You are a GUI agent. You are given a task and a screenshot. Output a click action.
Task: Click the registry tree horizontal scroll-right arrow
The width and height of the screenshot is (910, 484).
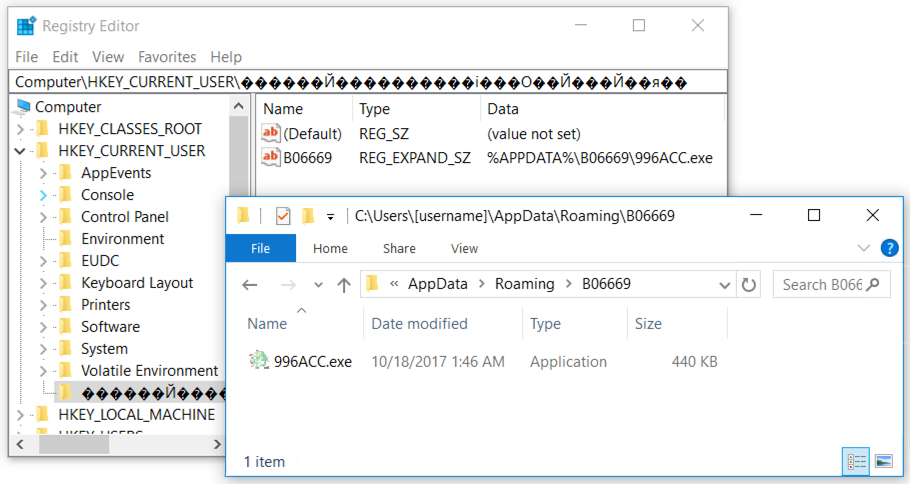click(x=217, y=445)
